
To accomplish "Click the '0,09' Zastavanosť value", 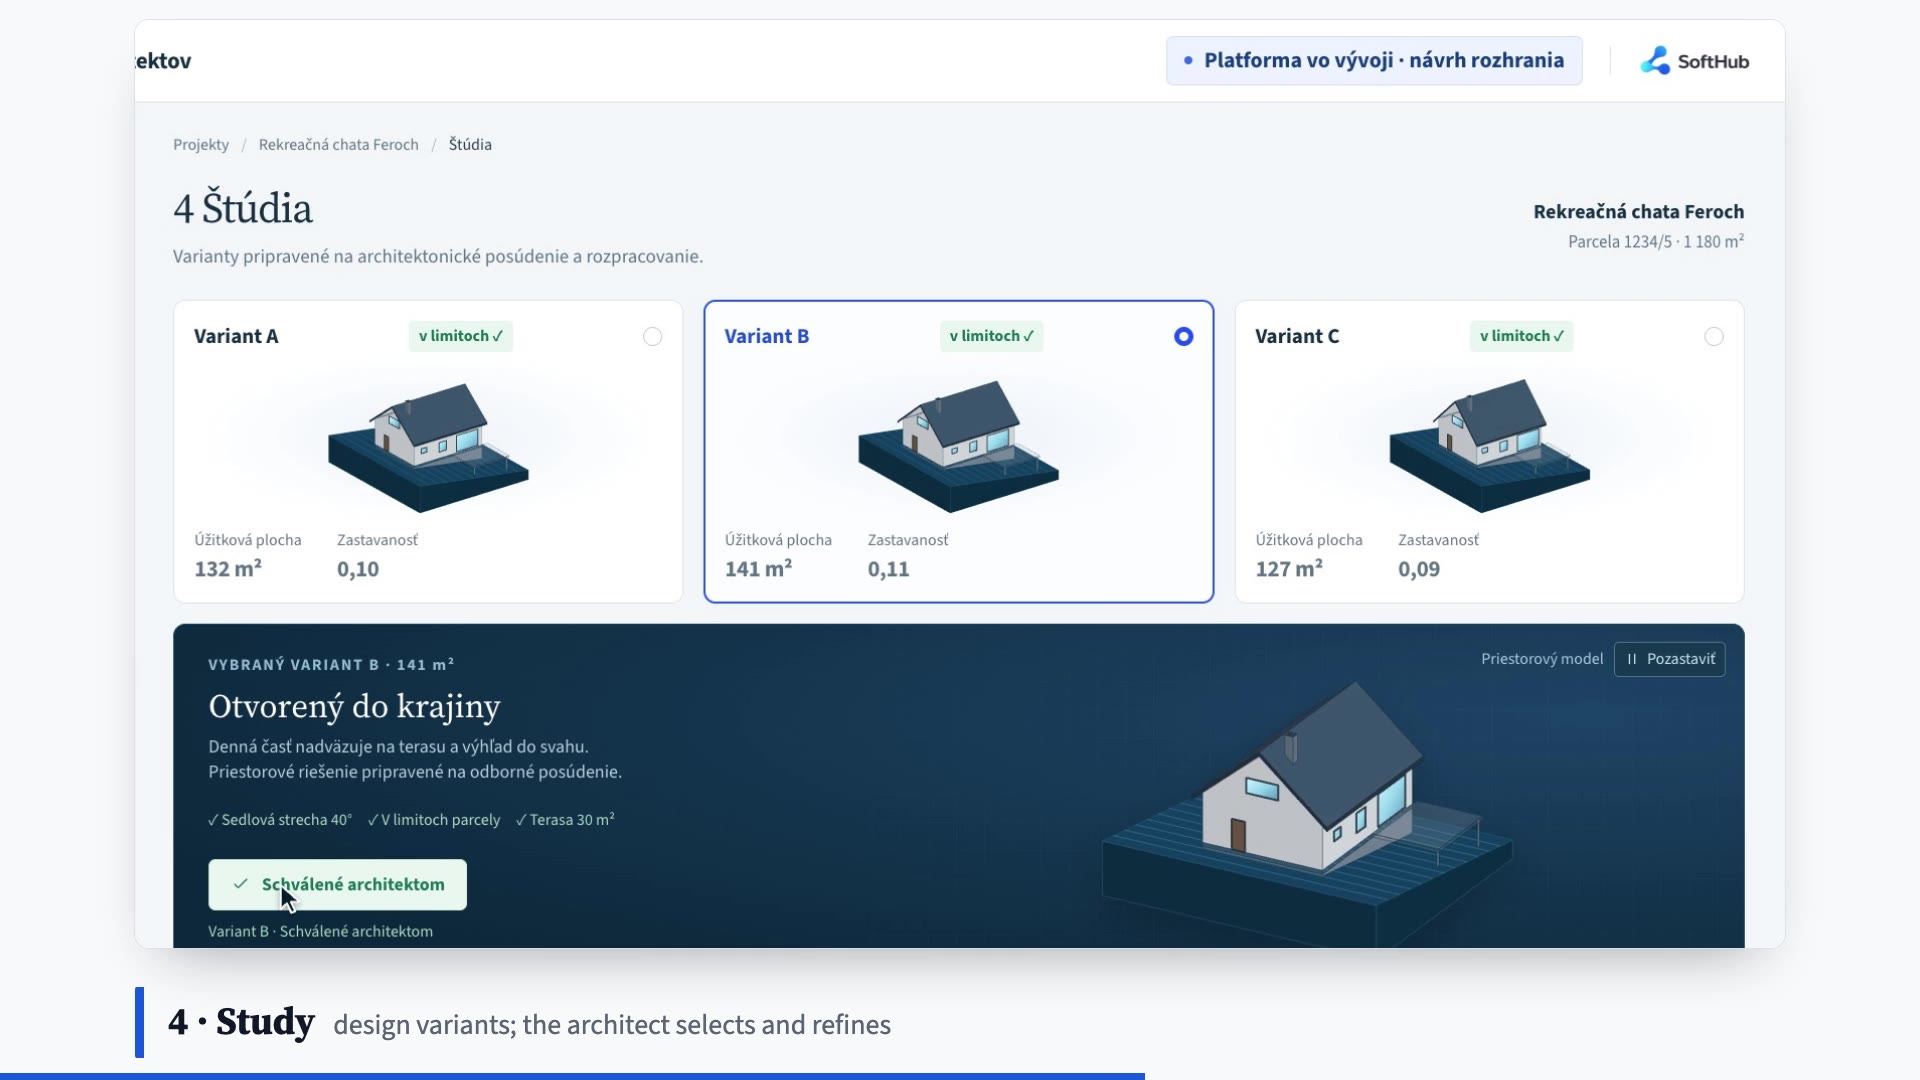I will tap(1419, 569).
